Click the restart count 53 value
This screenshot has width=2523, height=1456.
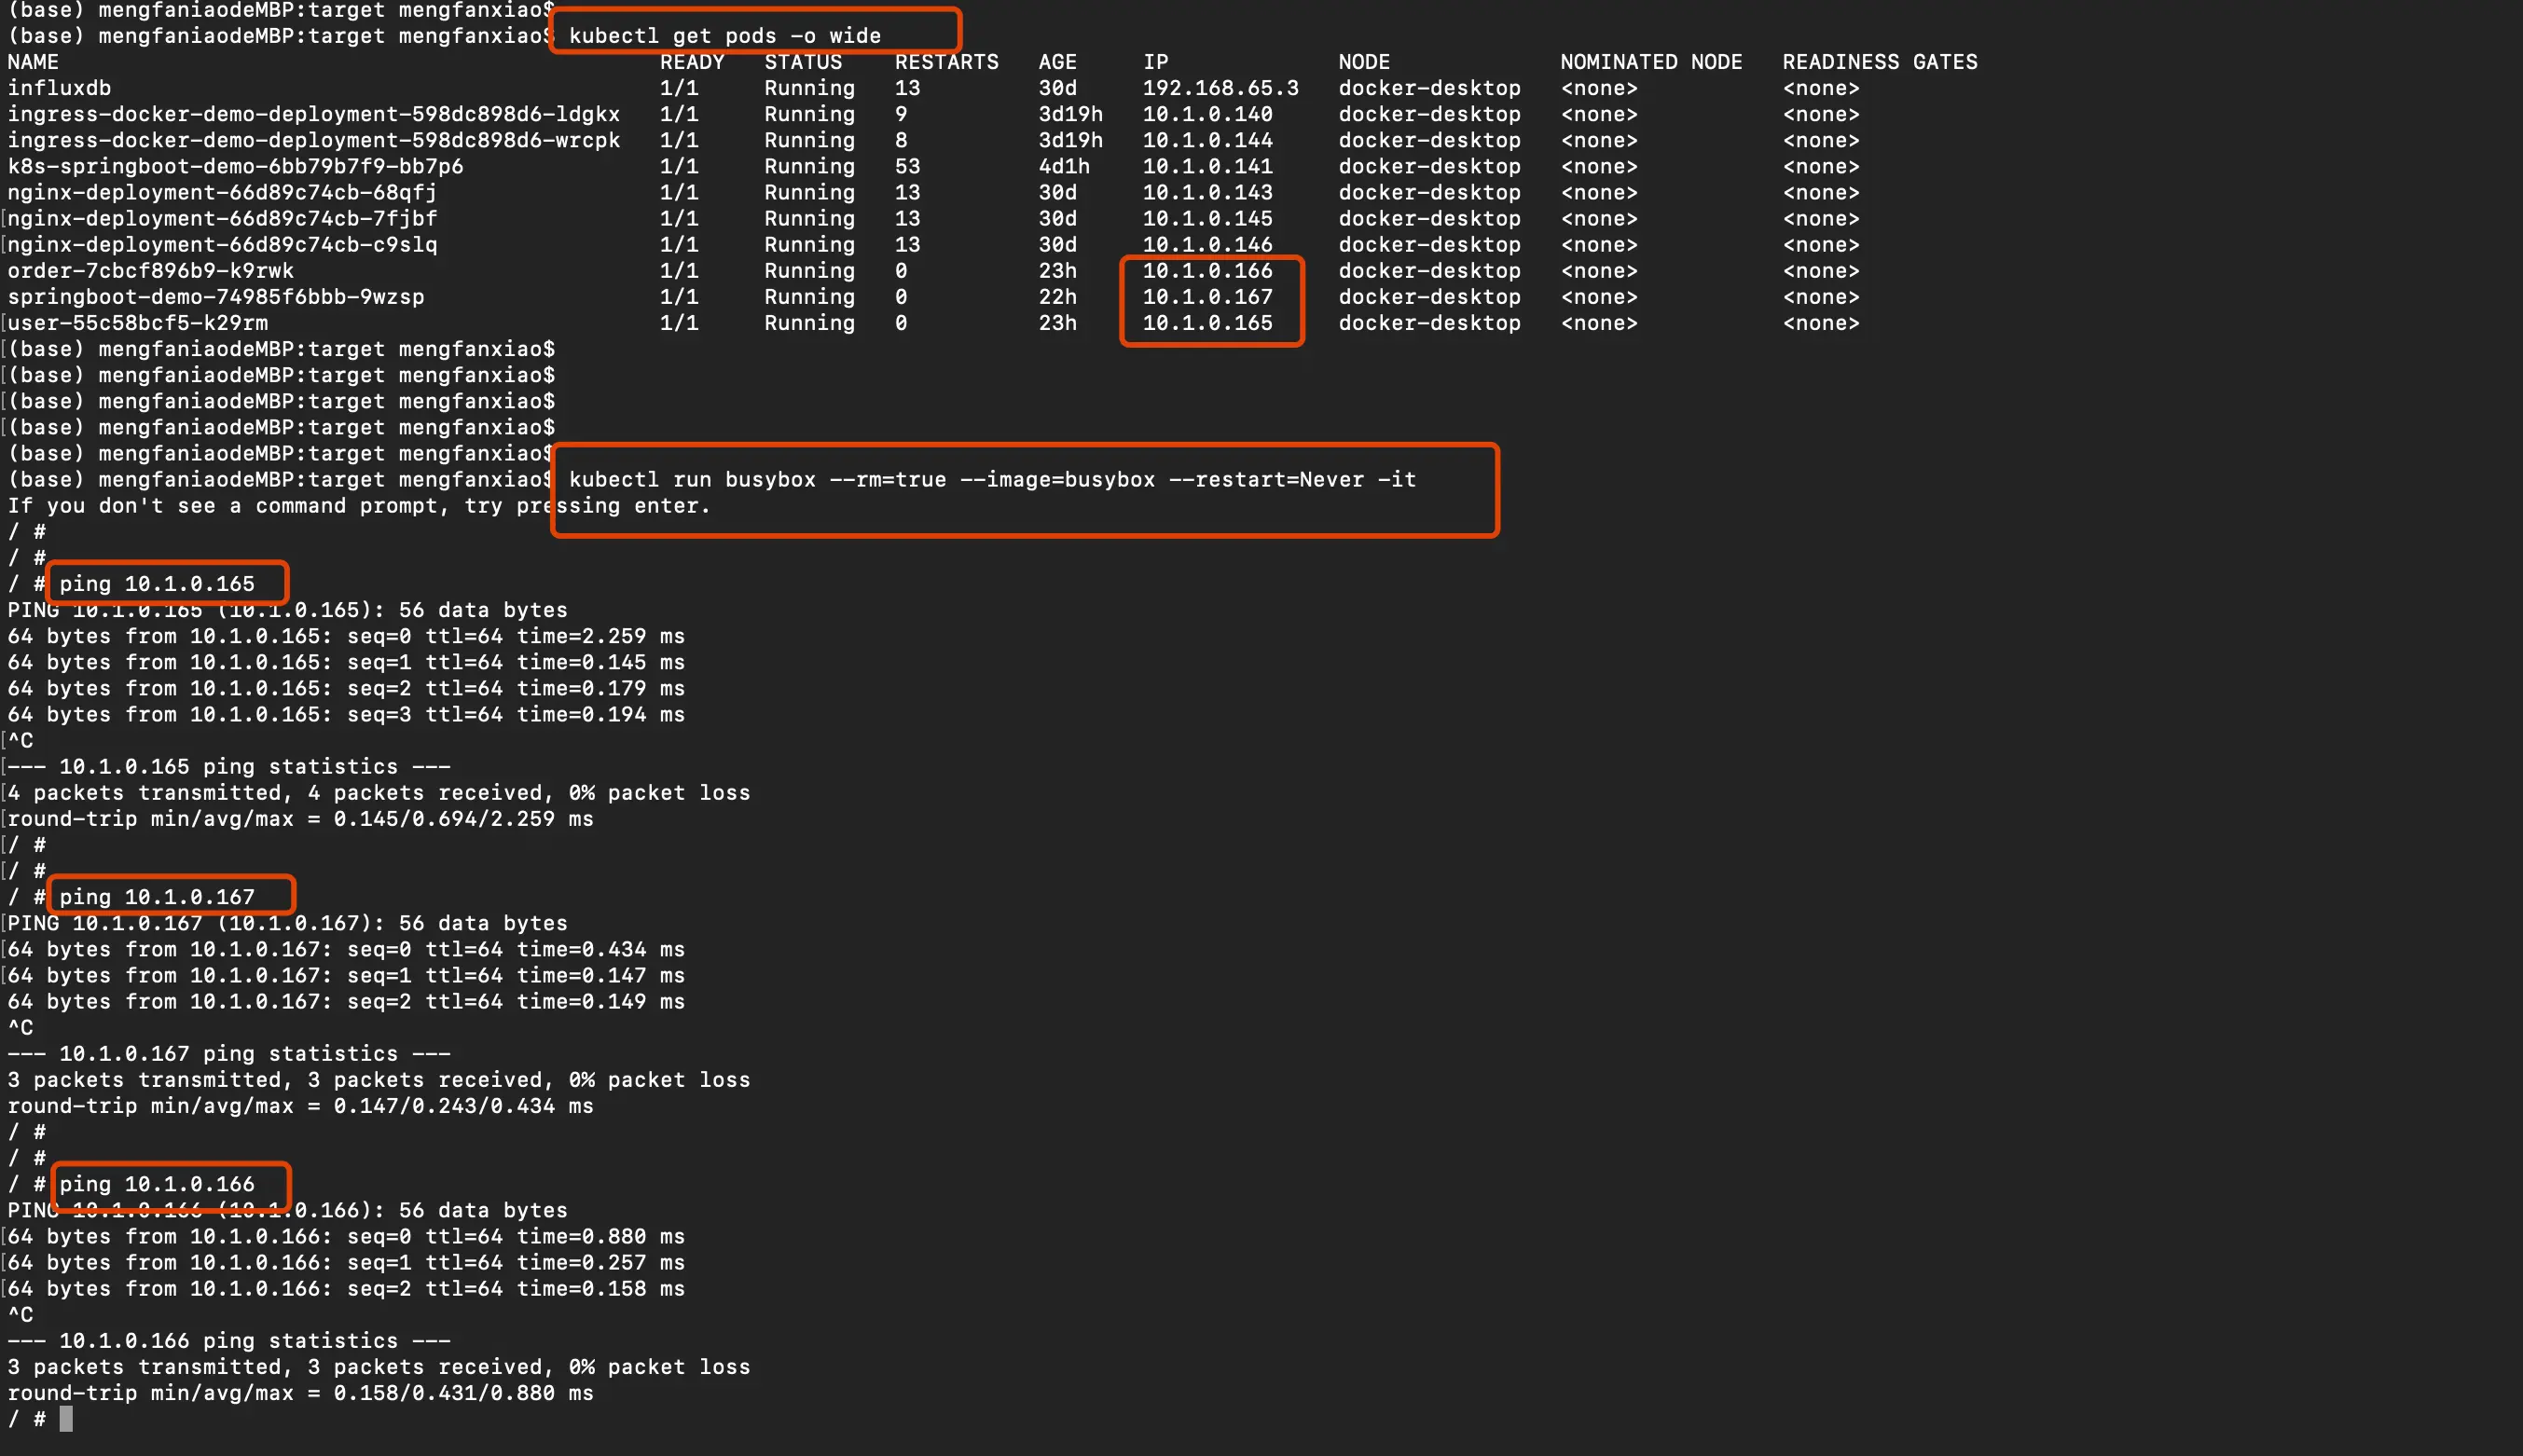click(907, 166)
